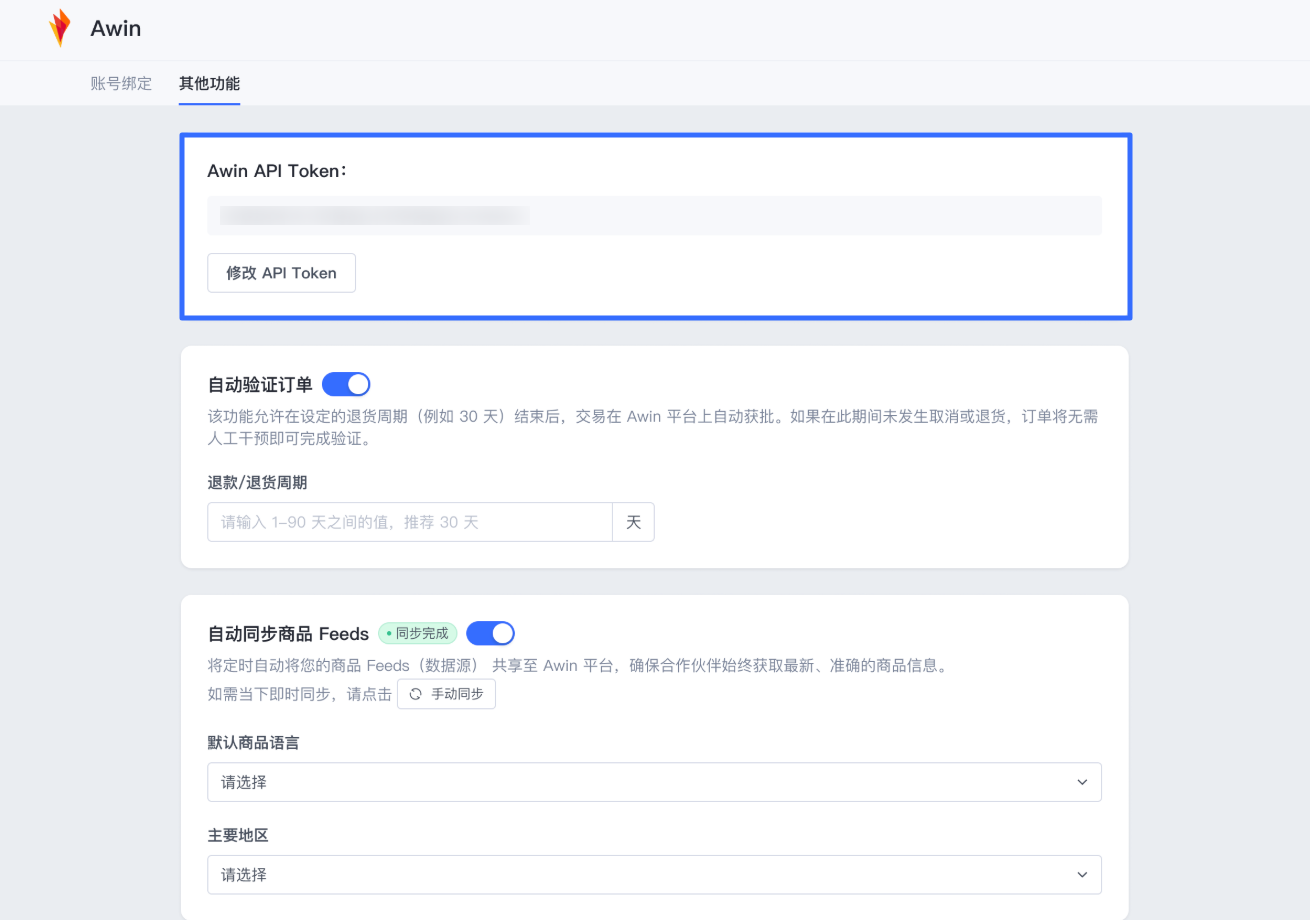The width and height of the screenshot is (1310, 920).
Task: Click the 修改 API Token button
Action: (281, 273)
